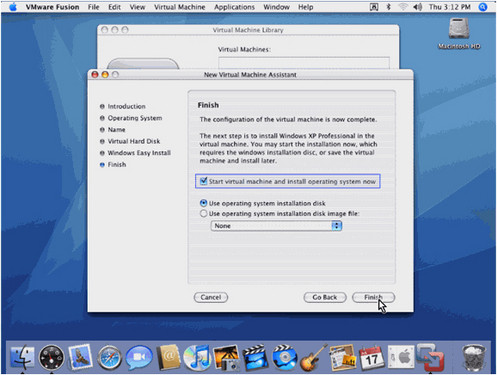Image resolution: width=497 pixels, height=375 pixels.
Task: Open iWeb icon in the dock
Action: click(342, 358)
